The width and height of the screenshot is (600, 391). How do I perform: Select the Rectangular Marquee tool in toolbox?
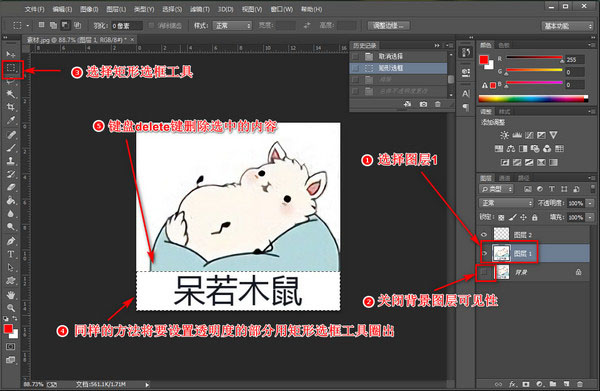point(11,68)
